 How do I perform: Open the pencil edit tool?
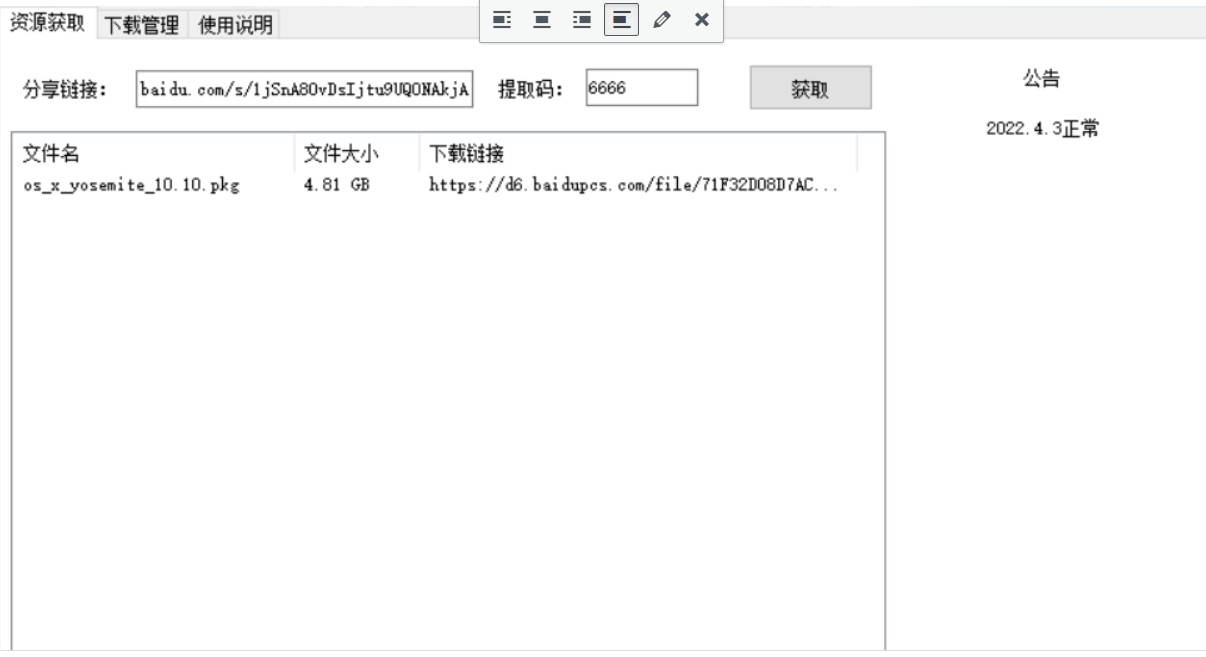tap(662, 20)
